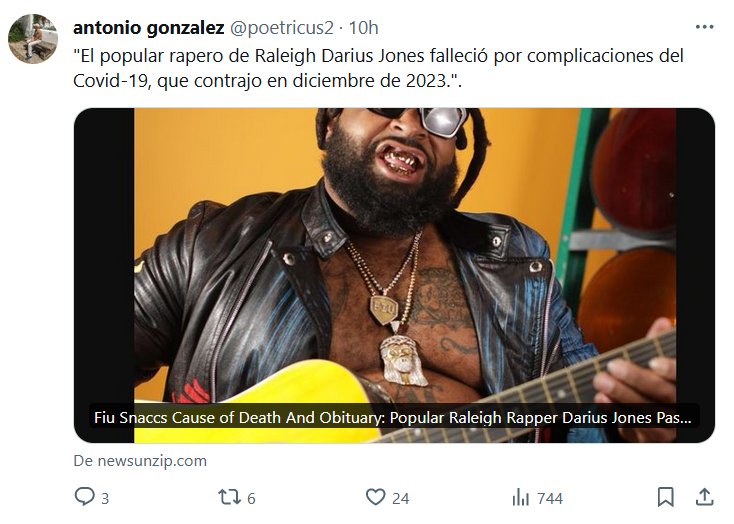
Task: Click the tweet text about Darius Jones
Action: [378, 68]
